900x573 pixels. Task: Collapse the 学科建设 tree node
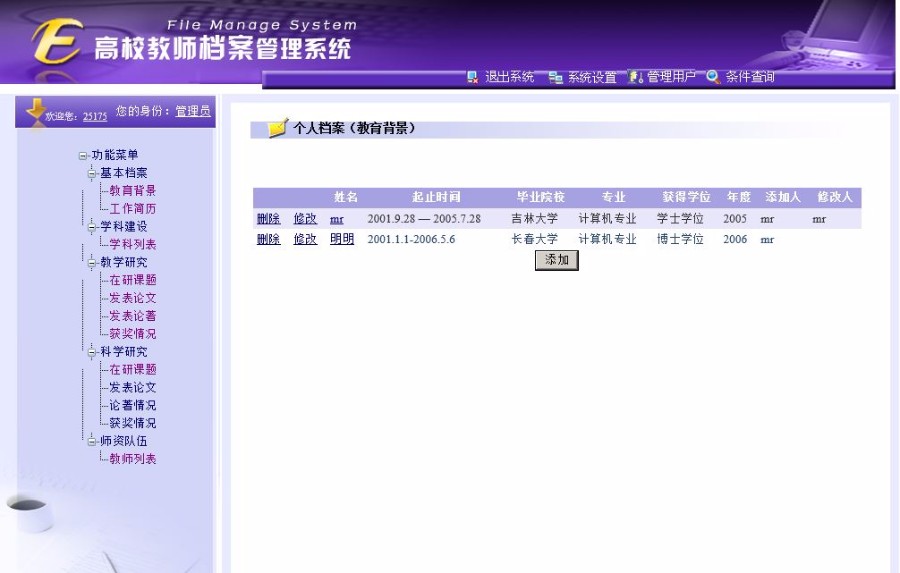click(x=92, y=227)
